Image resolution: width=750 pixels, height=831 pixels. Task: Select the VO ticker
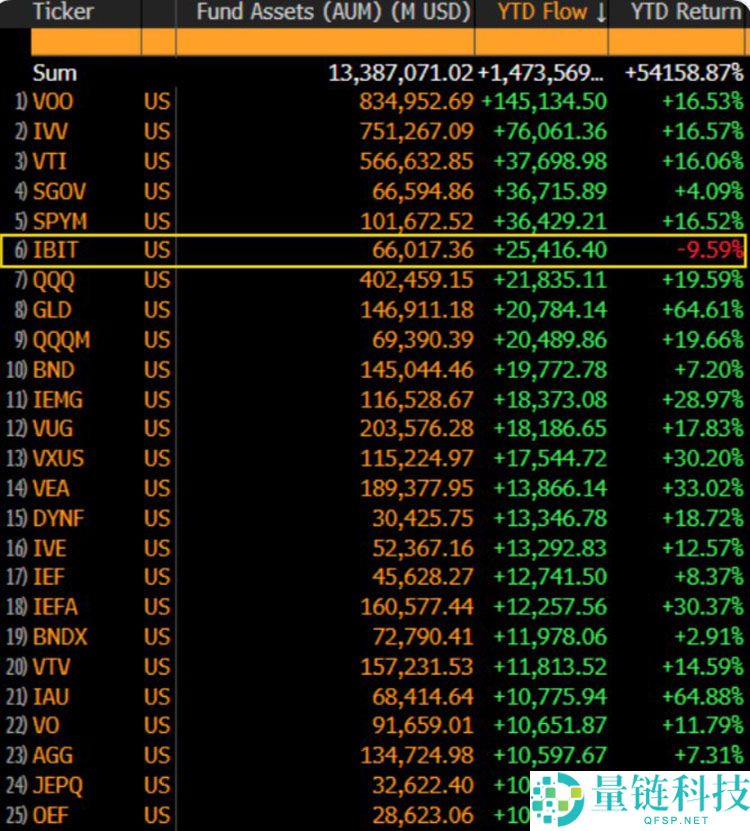click(x=46, y=725)
